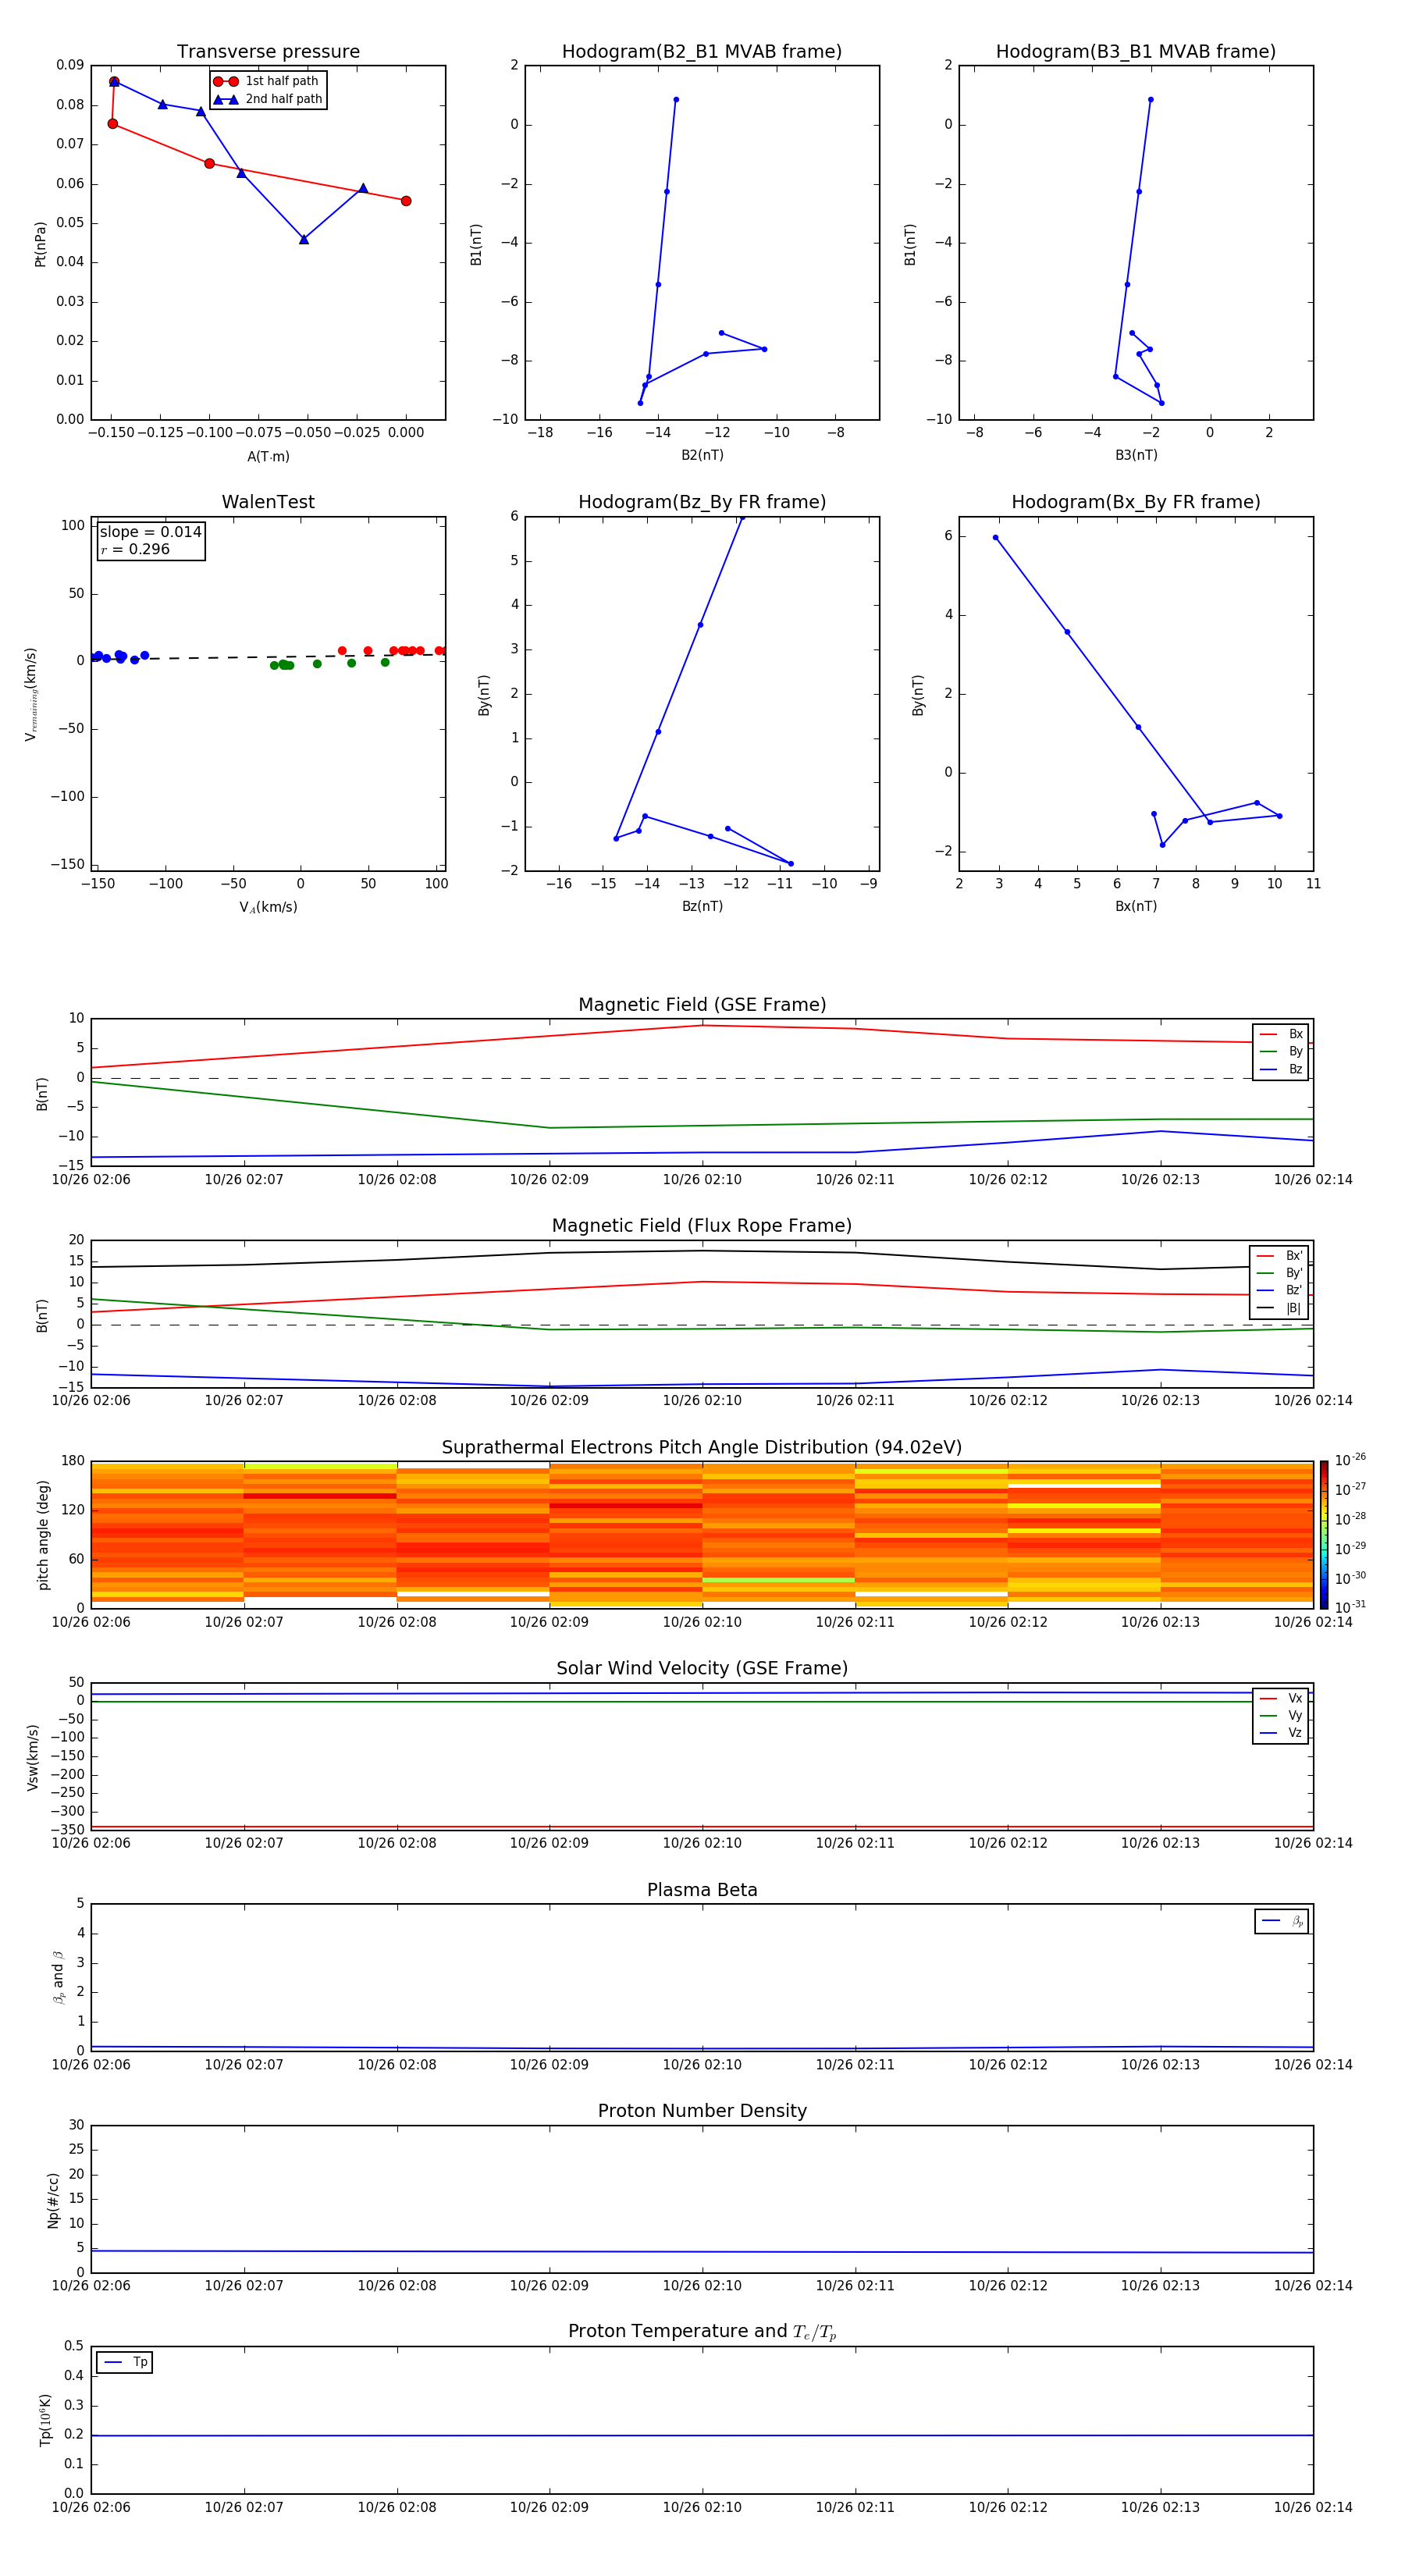Image resolution: width=1405 pixels, height=2576 pixels.
Task: Select "Vx" in the solar wind legend
Action: coord(1281,1698)
